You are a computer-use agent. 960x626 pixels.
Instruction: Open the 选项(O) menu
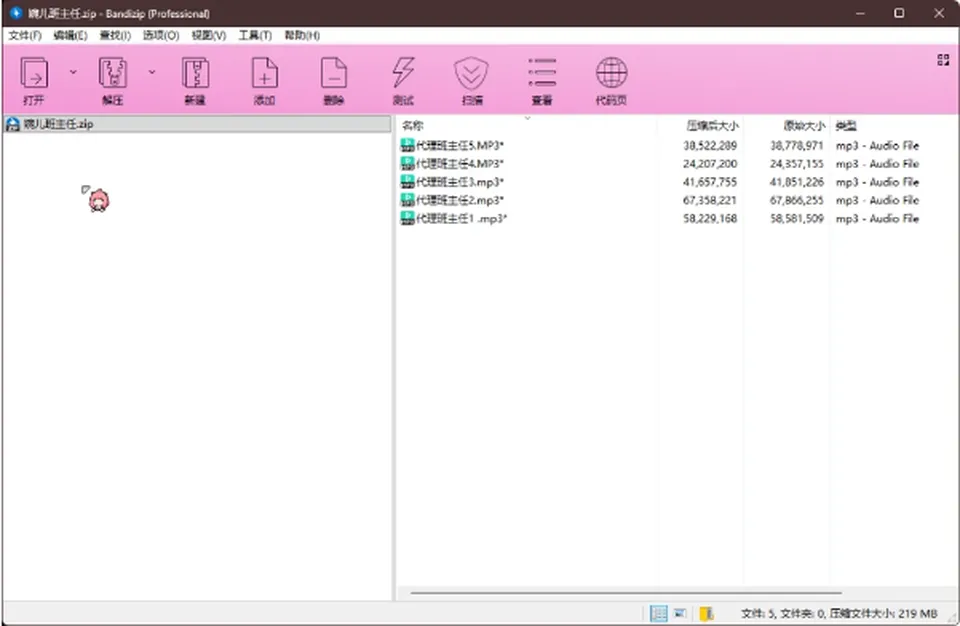(161, 36)
